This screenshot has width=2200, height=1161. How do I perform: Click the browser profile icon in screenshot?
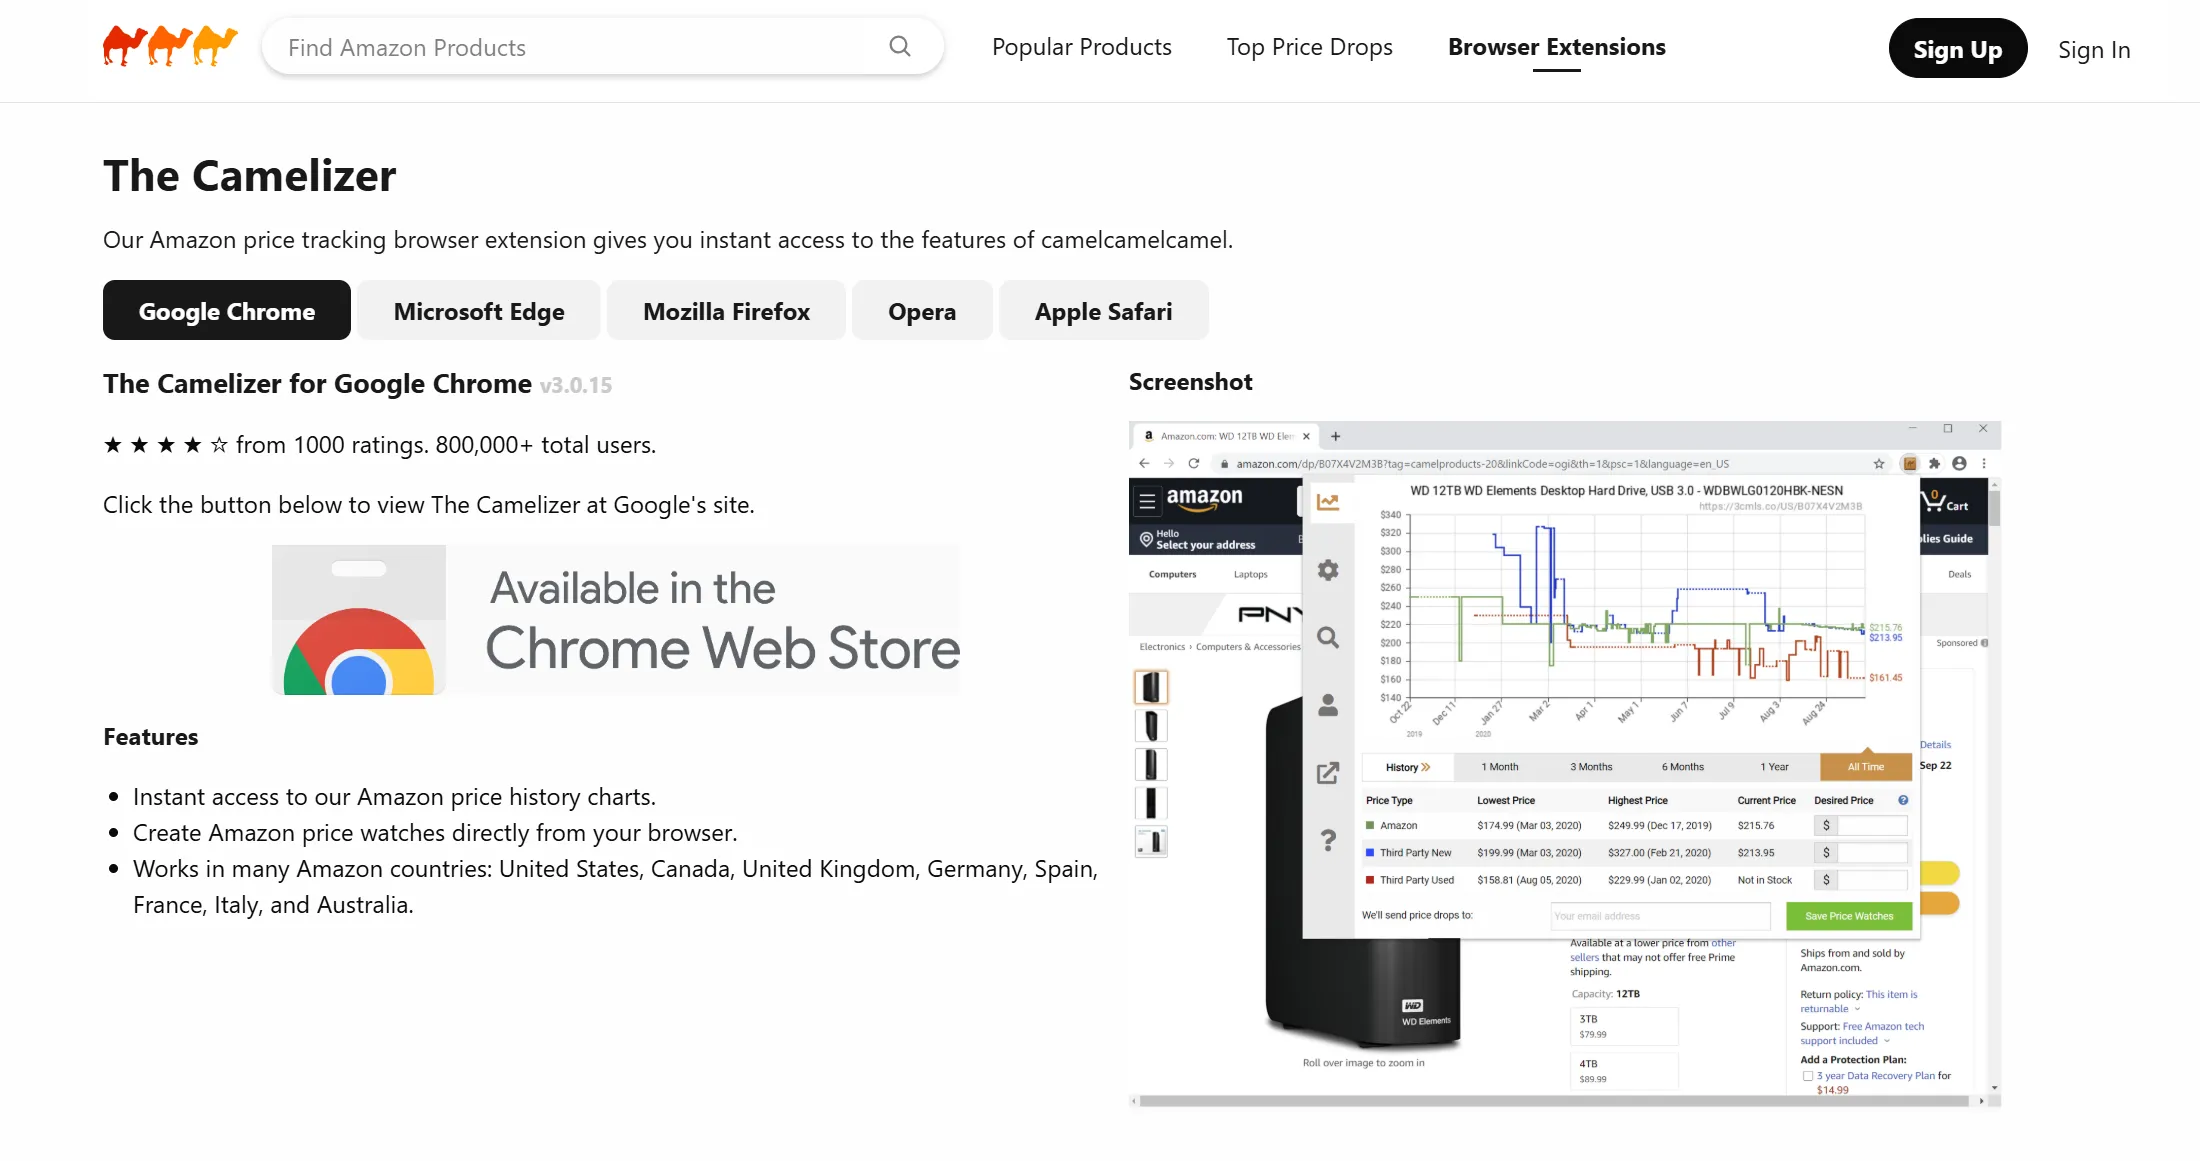tap(1959, 463)
